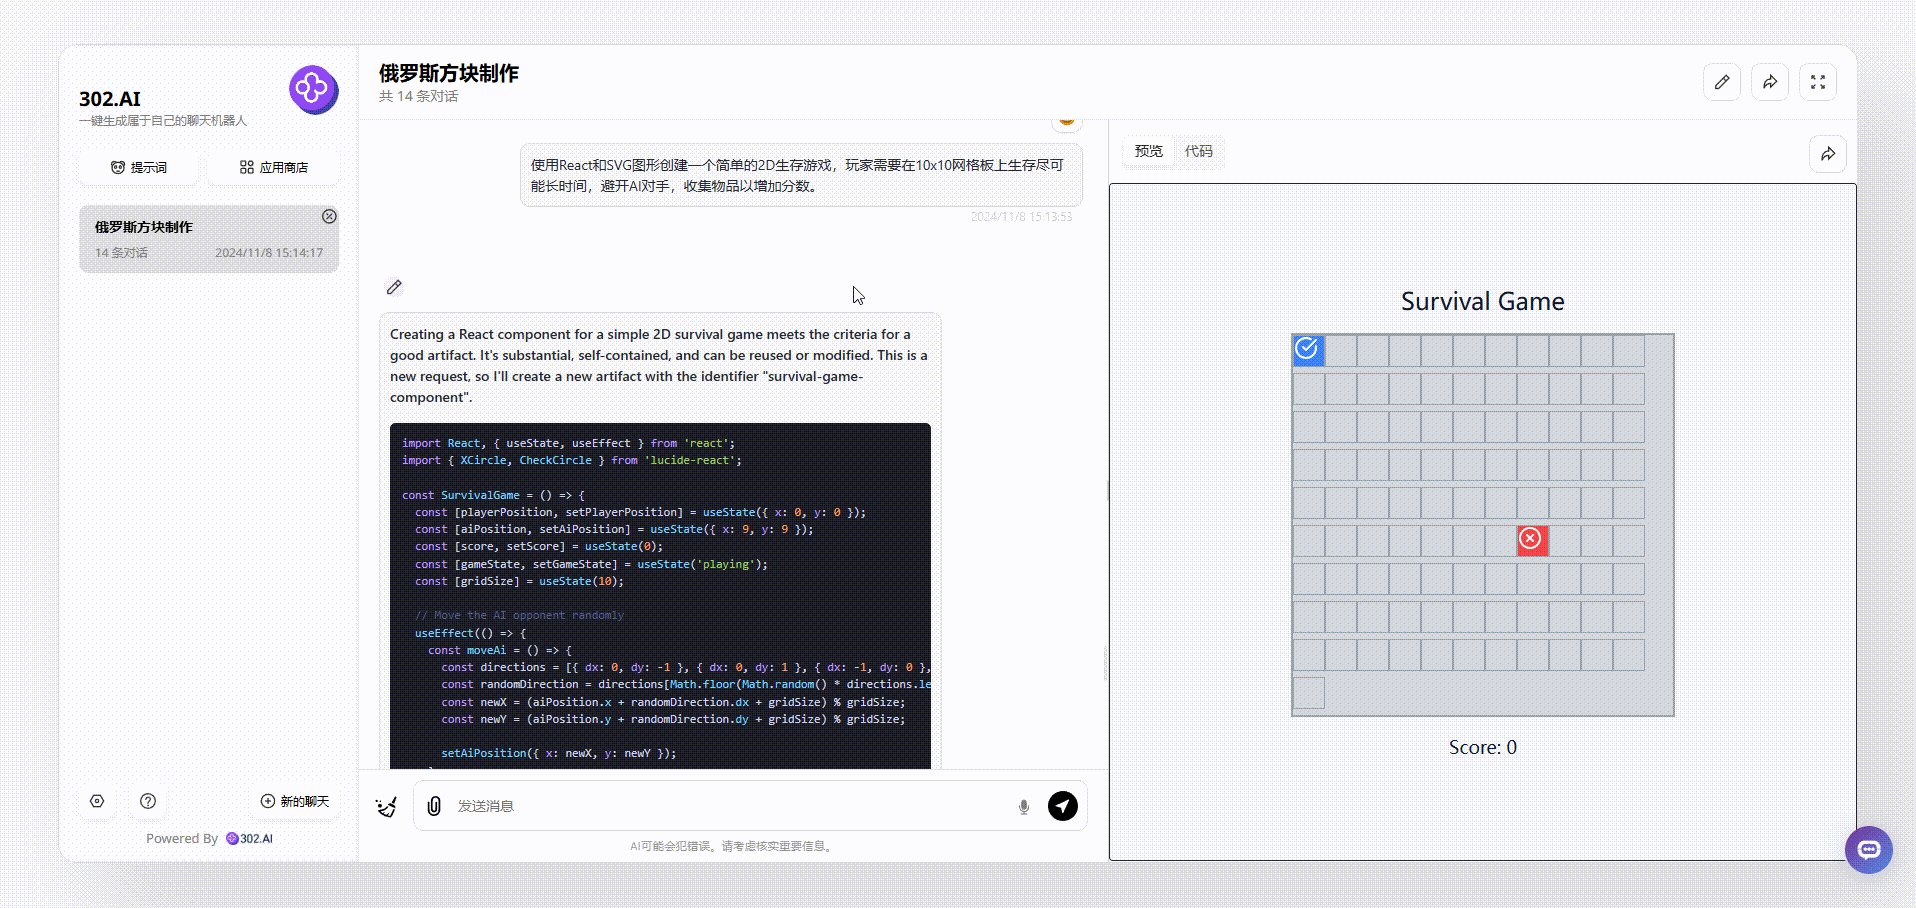The image size is (1916, 908).
Task: Send message with the black arrow button
Action: click(x=1063, y=805)
